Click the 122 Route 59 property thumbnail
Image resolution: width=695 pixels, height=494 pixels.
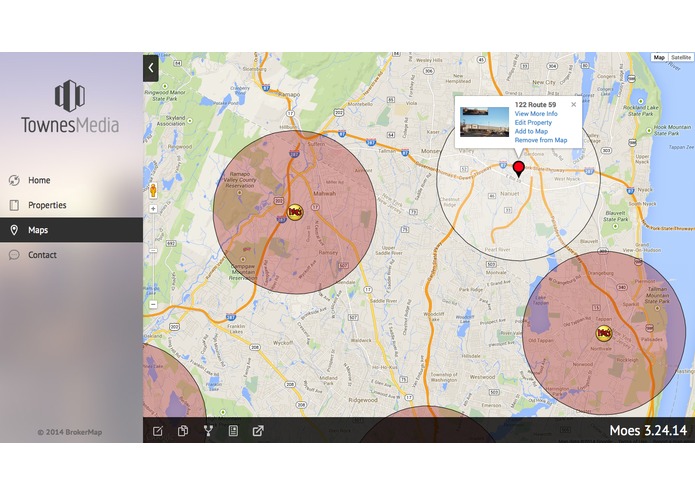click(x=484, y=122)
